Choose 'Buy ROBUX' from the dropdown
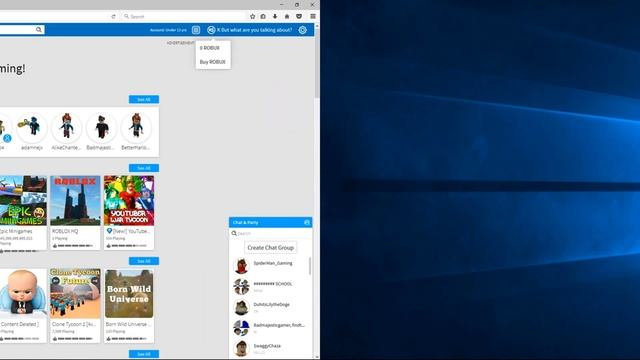This screenshot has height=360, width=640. (x=213, y=62)
